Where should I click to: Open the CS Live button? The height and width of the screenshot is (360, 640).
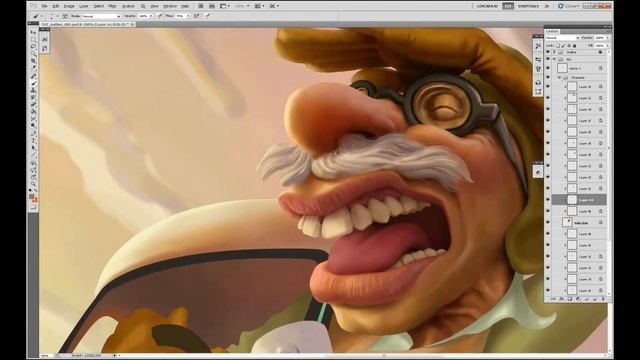pos(569,6)
